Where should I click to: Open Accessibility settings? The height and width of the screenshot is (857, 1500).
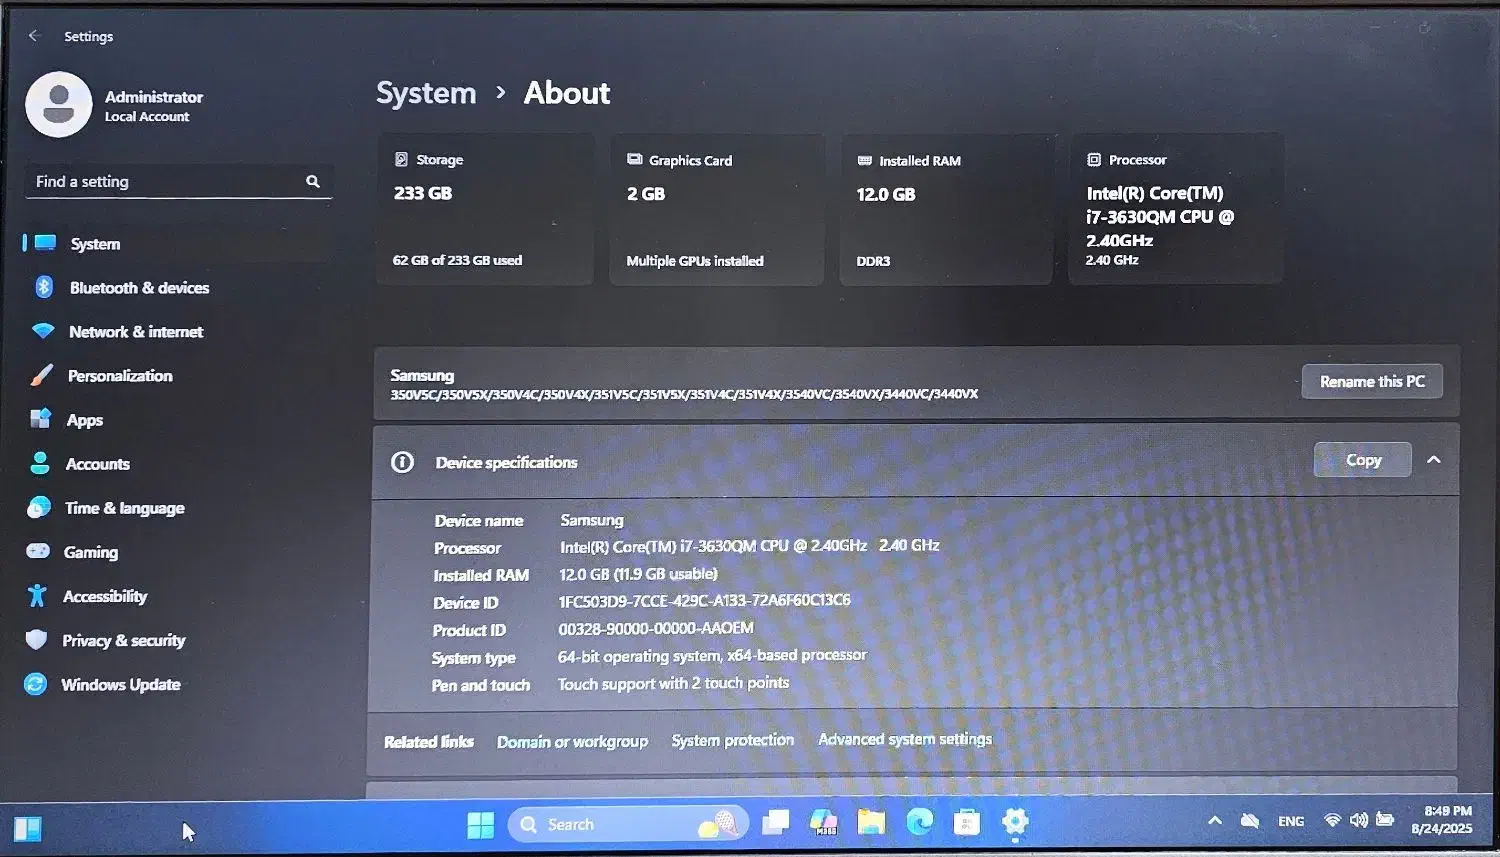[105, 597]
